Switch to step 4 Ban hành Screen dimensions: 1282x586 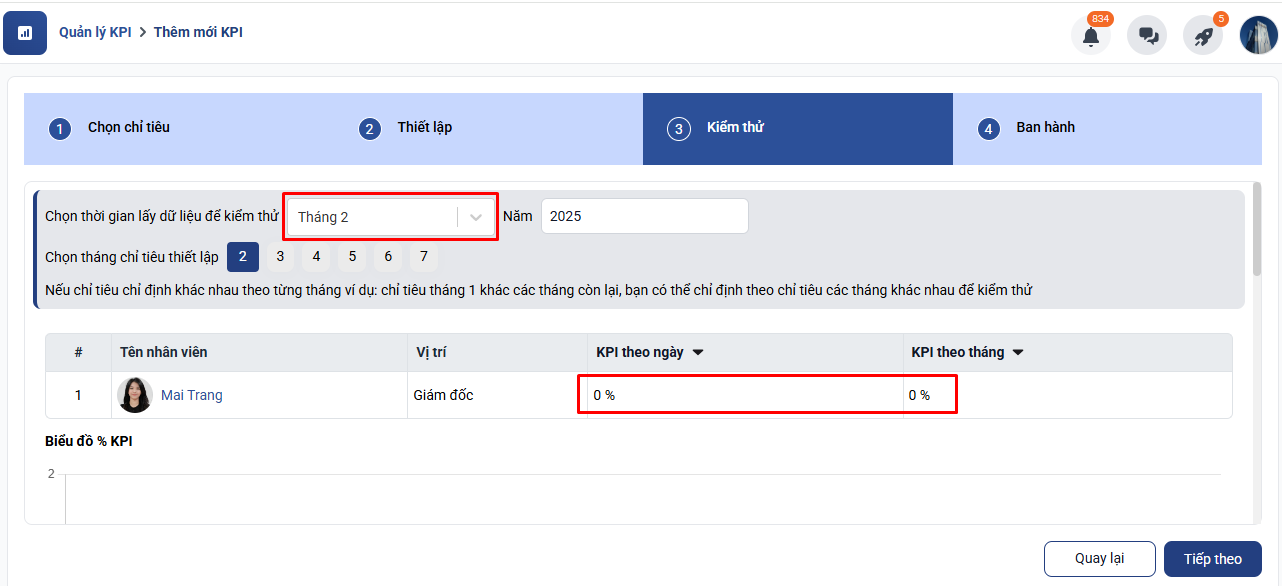pyautogui.click(x=1045, y=128)
